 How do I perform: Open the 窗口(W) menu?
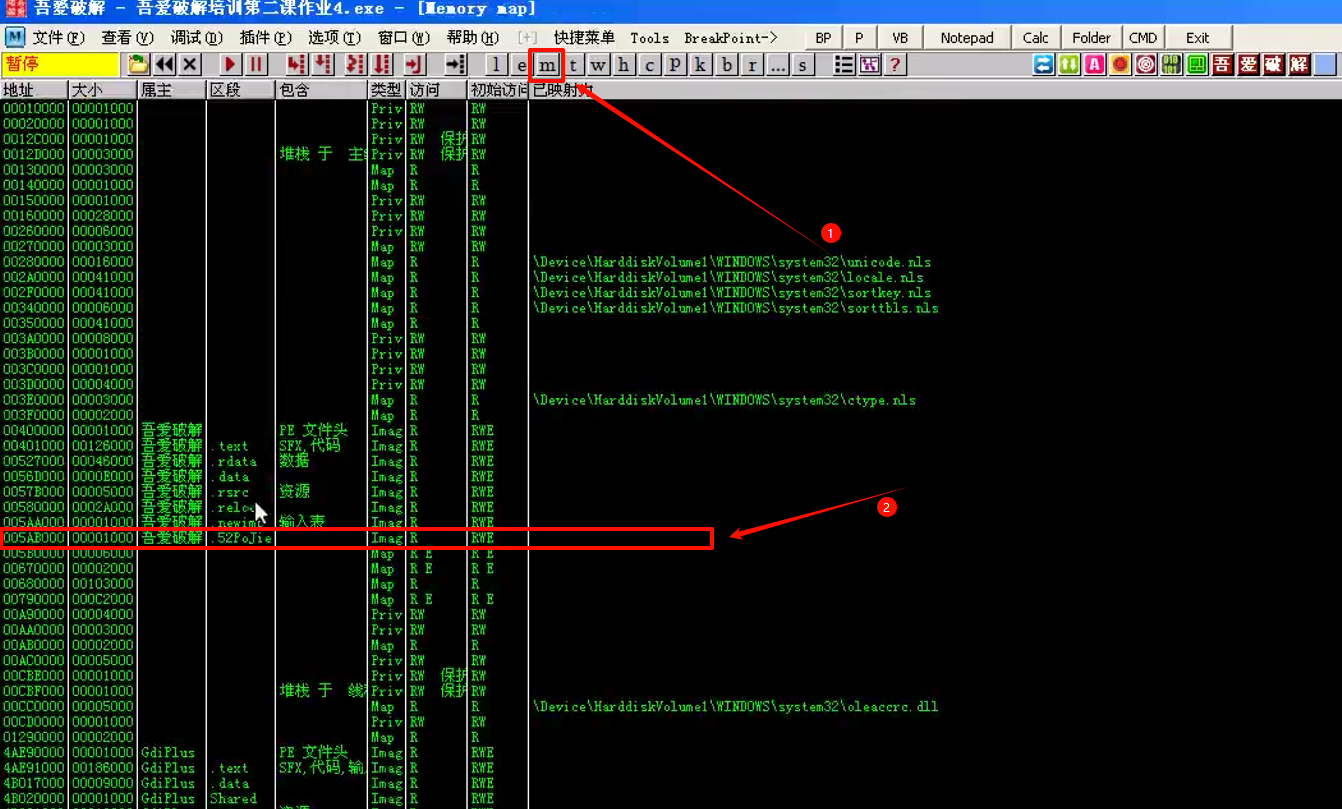[403, 38]
